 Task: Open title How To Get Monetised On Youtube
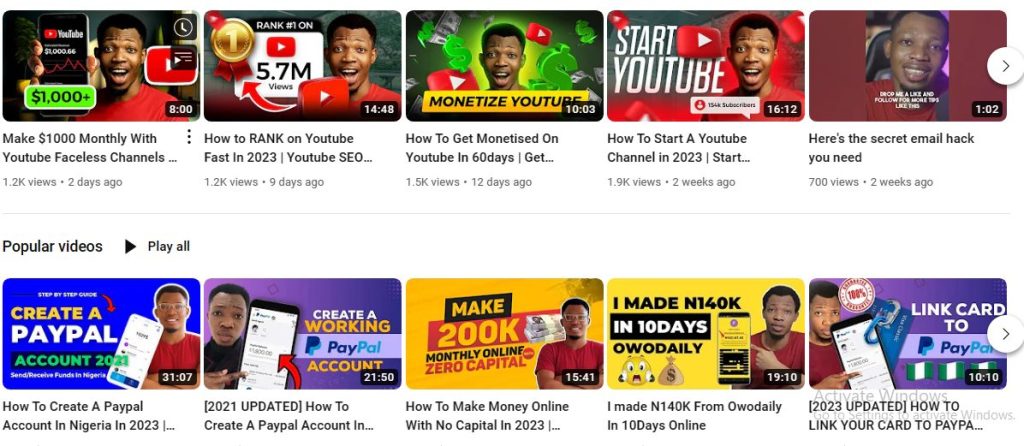click(x=482, y=148)
